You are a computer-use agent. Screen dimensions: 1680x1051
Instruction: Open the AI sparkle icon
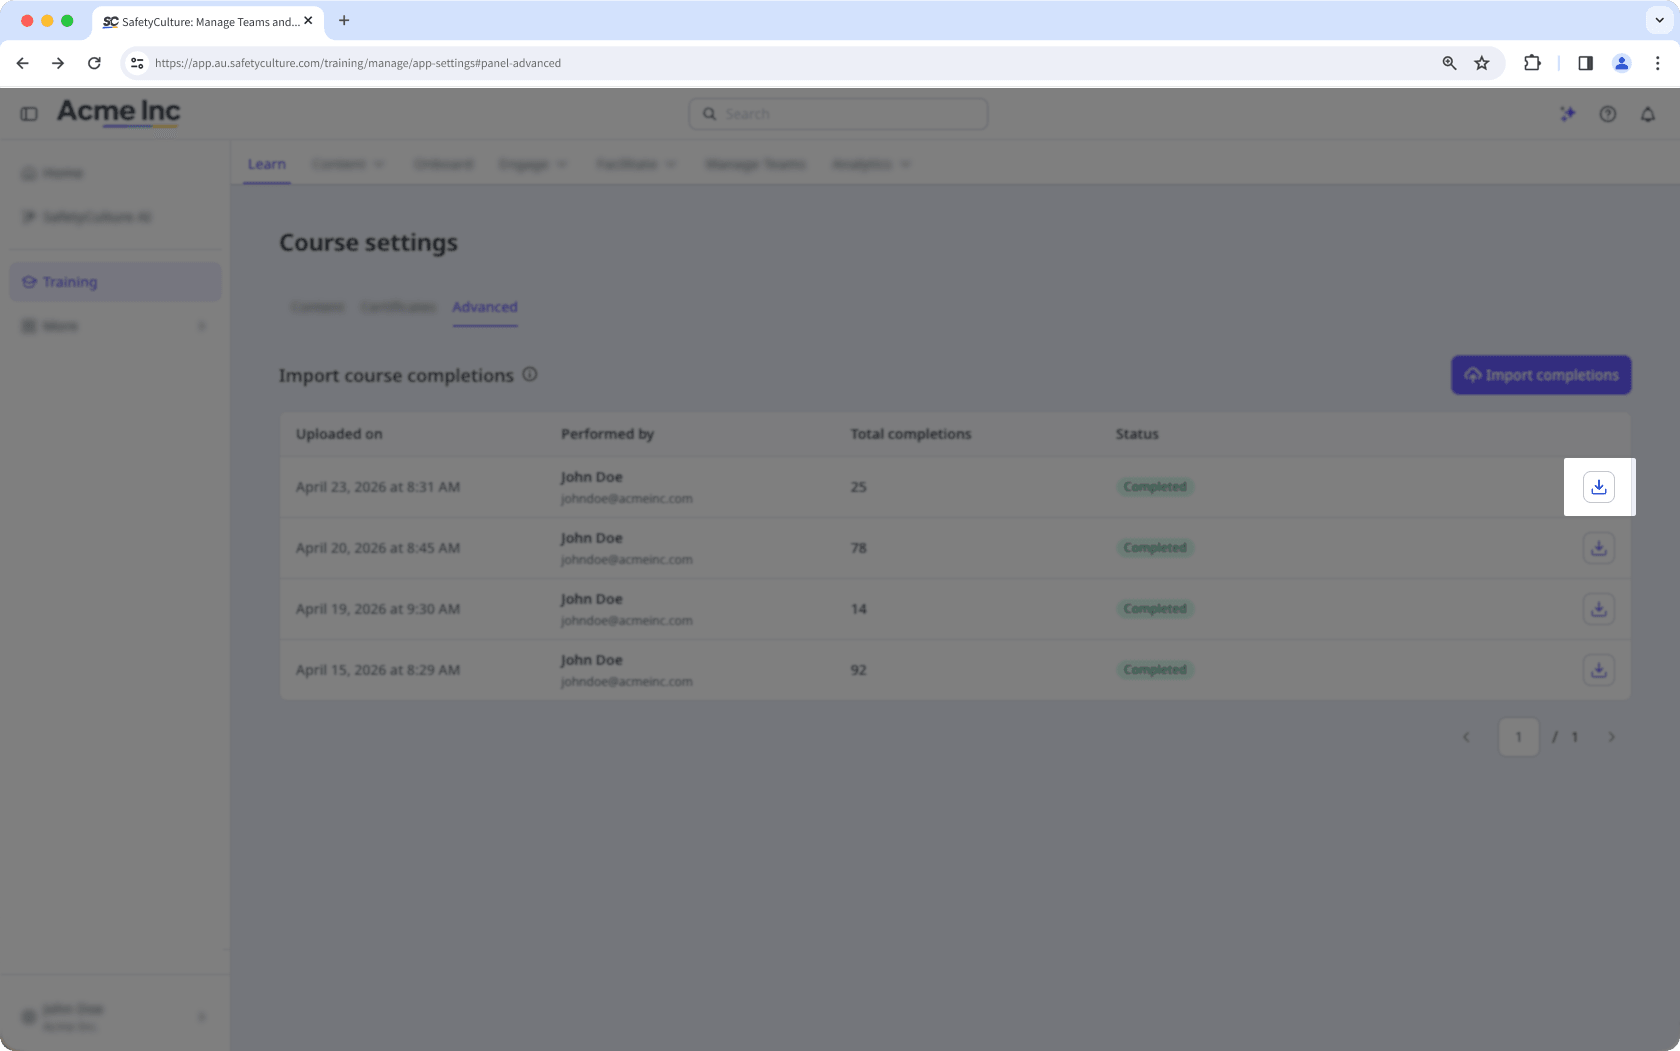(1568, 114)
